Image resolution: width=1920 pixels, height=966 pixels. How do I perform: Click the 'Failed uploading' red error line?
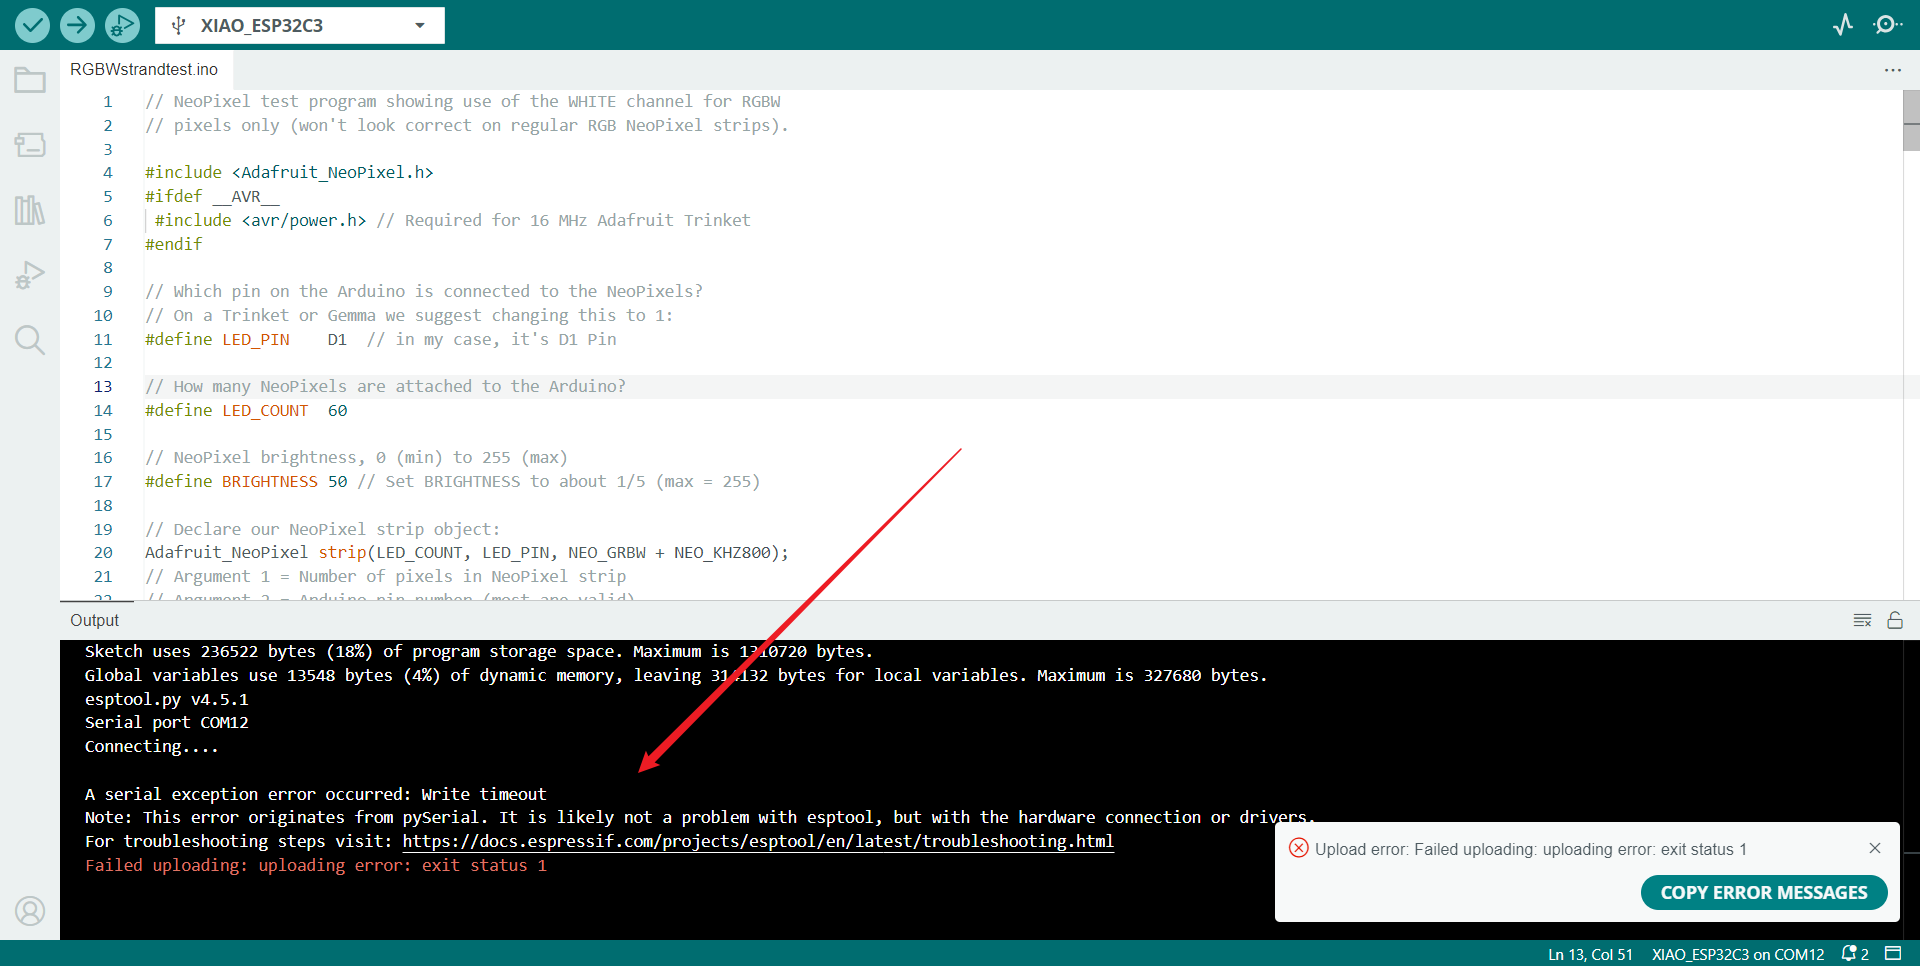pyautogui.click(x=316, y=865)
